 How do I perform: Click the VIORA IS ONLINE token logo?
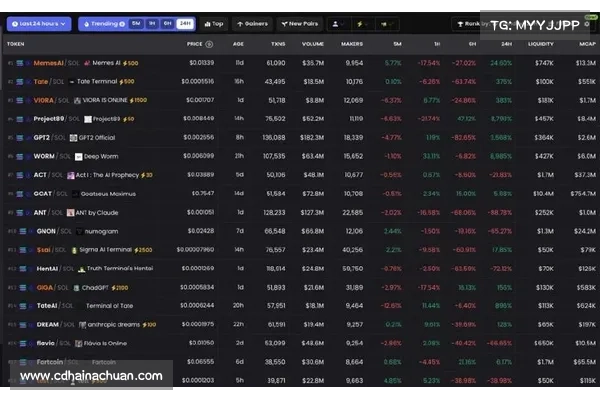(77, 100)
